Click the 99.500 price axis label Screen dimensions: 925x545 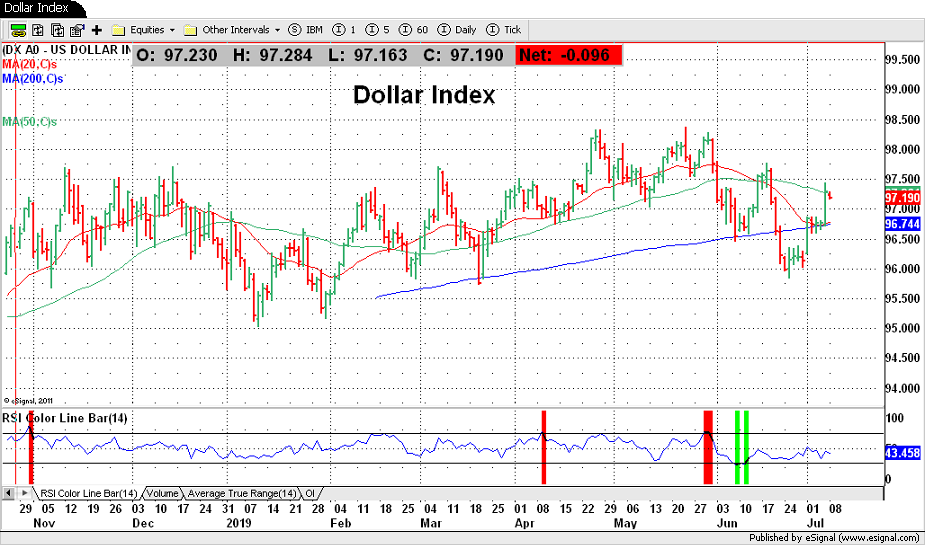(x=903, y=60)
